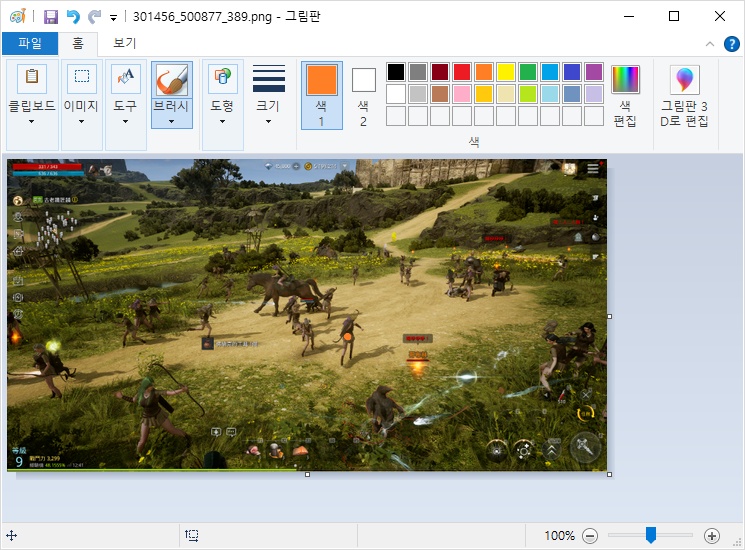Click the 크기 line thickness icon
This screenshot has width=745, height=550.
click(269, 78)
